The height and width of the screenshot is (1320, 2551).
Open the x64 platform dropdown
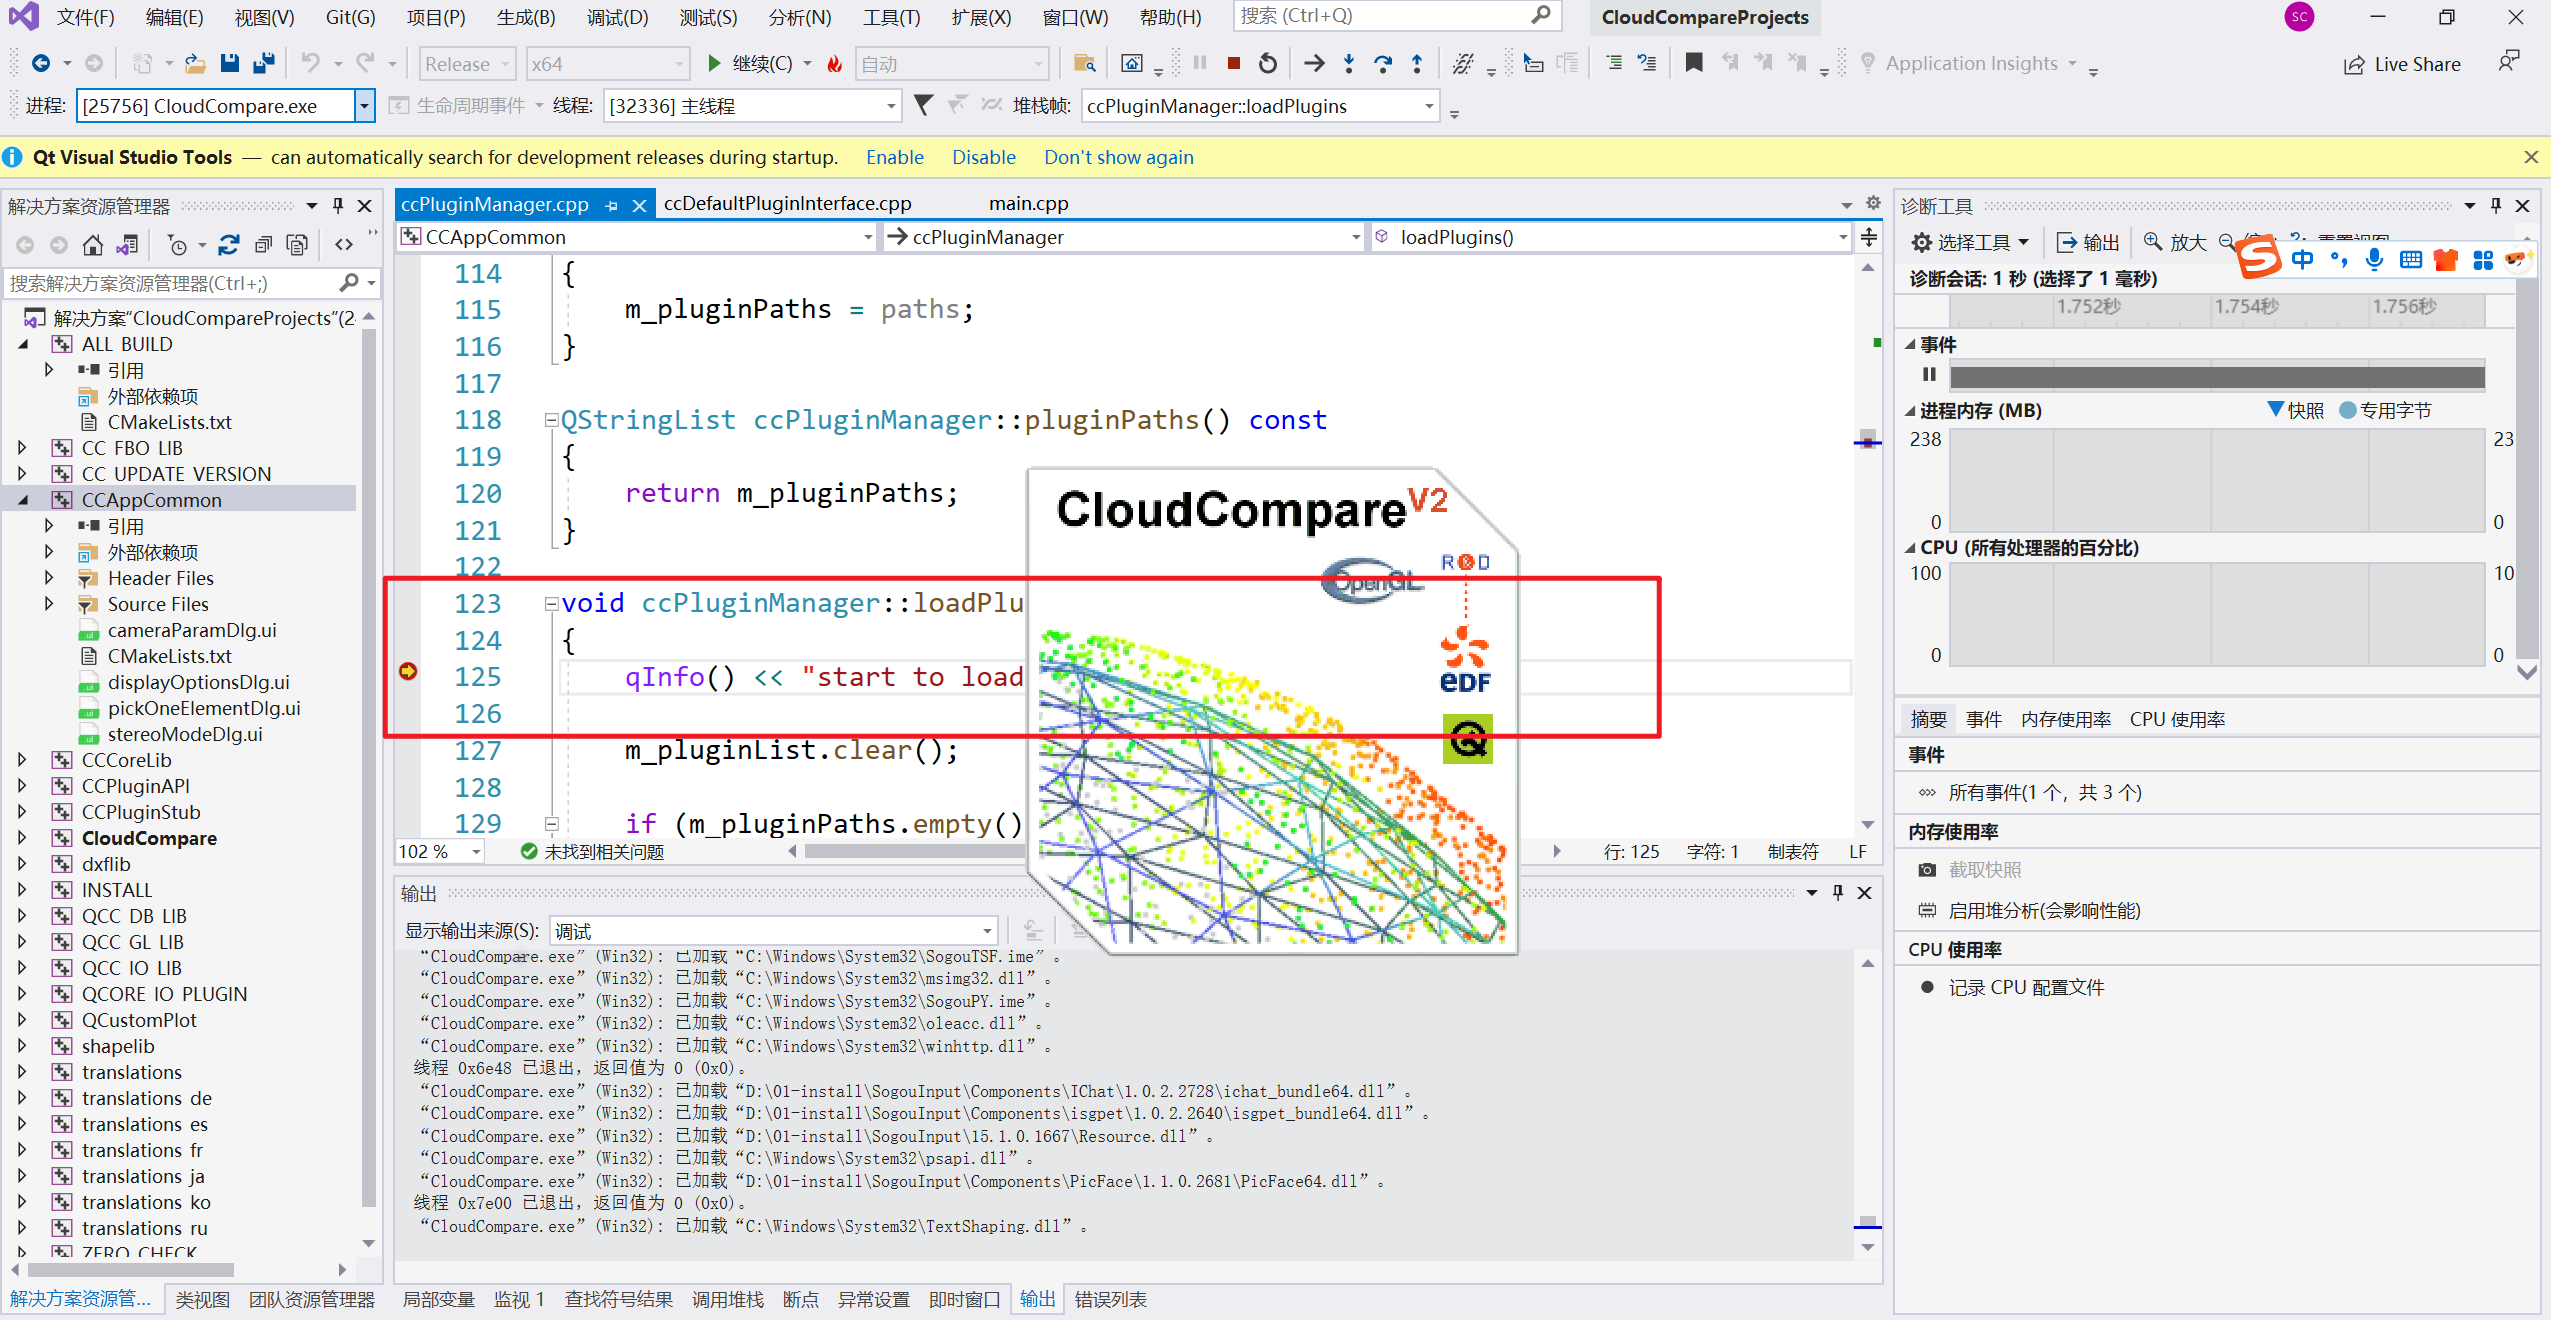coord(608,64)
